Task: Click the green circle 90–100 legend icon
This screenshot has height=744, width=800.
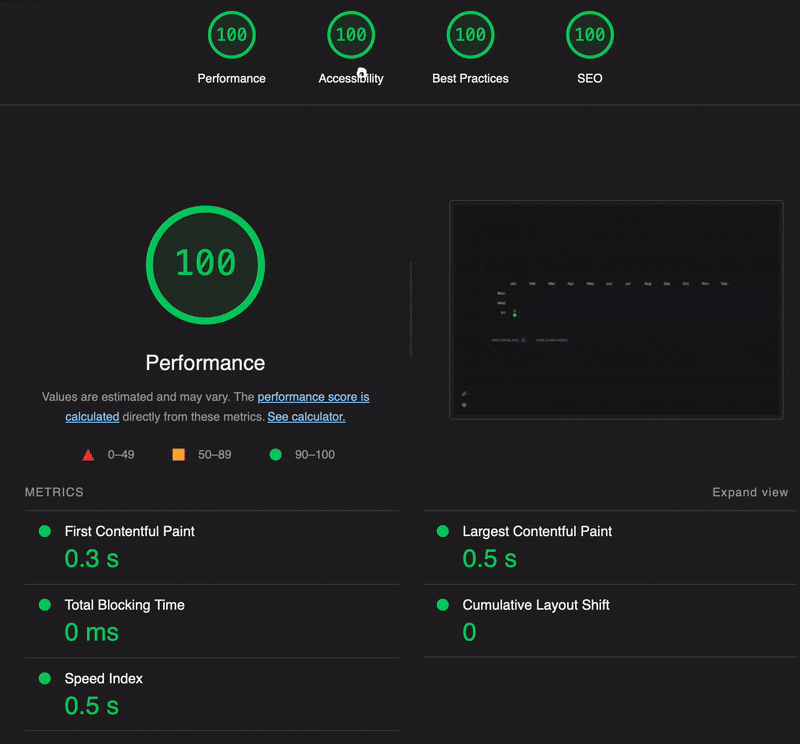Action: [x=275, y=455]
